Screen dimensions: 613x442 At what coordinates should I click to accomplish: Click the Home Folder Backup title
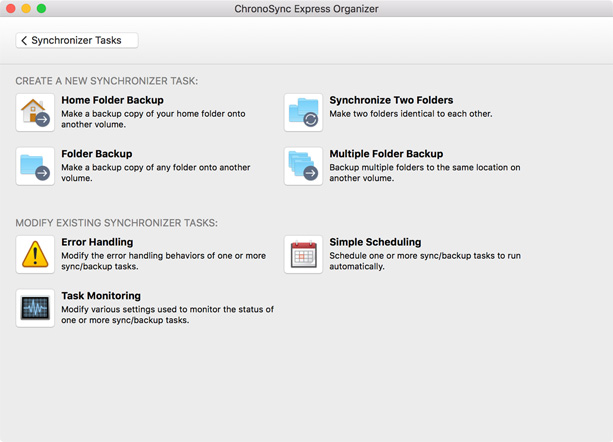(113, 100)
